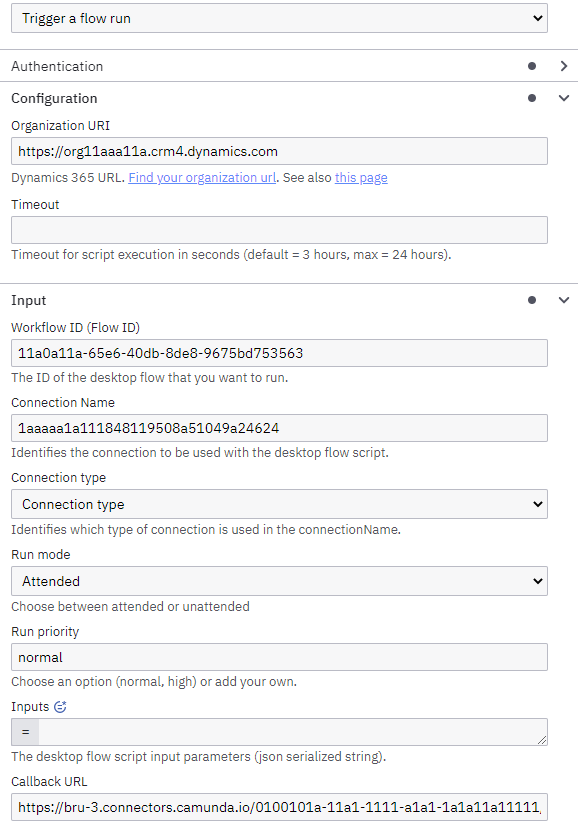Image resolution: width=578 pixels, height=826 pixels.
Task: Toggle FEEL expression mode on the Inputs field
Action: point(61,706)
